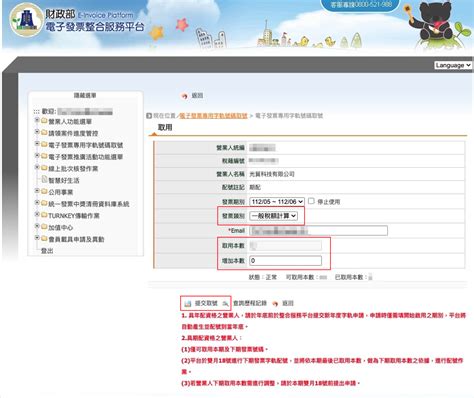Click the 統一發票中獎清冊資料庫系統 folder icon
474x398 pixels.
(x=44, y=203)
